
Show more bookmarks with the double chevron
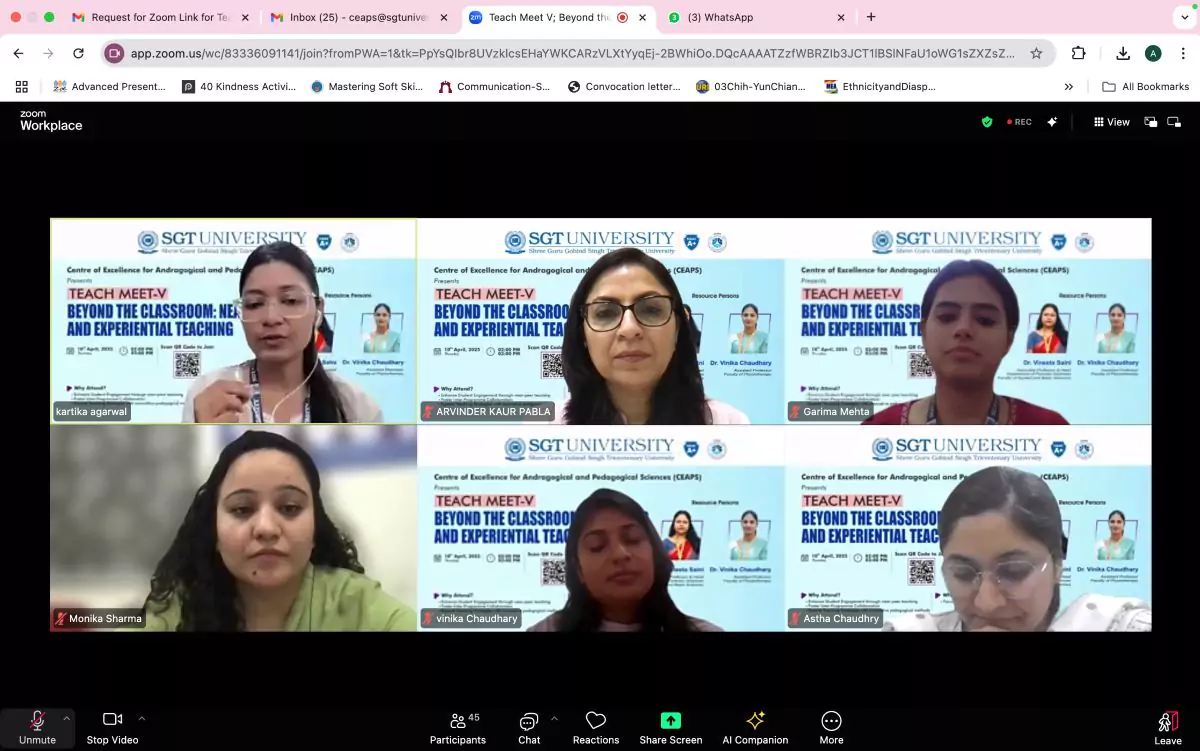coord(1069,87)
